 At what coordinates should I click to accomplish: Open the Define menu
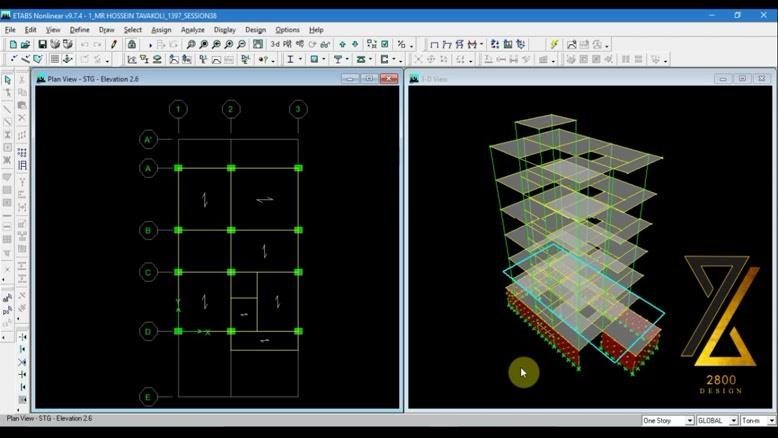79,30
